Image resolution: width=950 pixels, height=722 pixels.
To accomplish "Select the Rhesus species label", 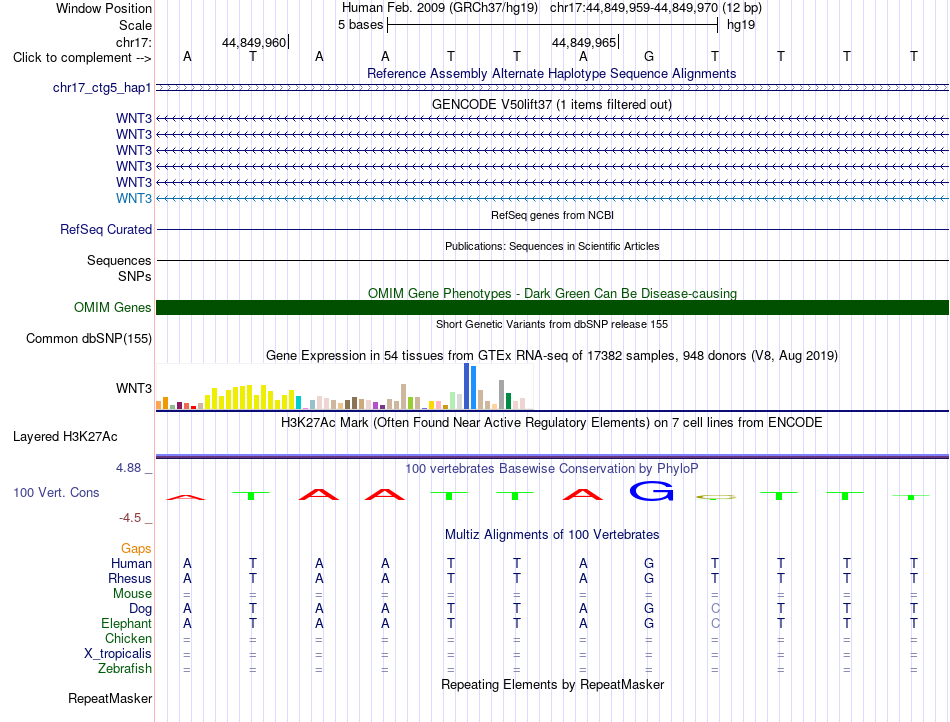I will (x=130, y=578).
